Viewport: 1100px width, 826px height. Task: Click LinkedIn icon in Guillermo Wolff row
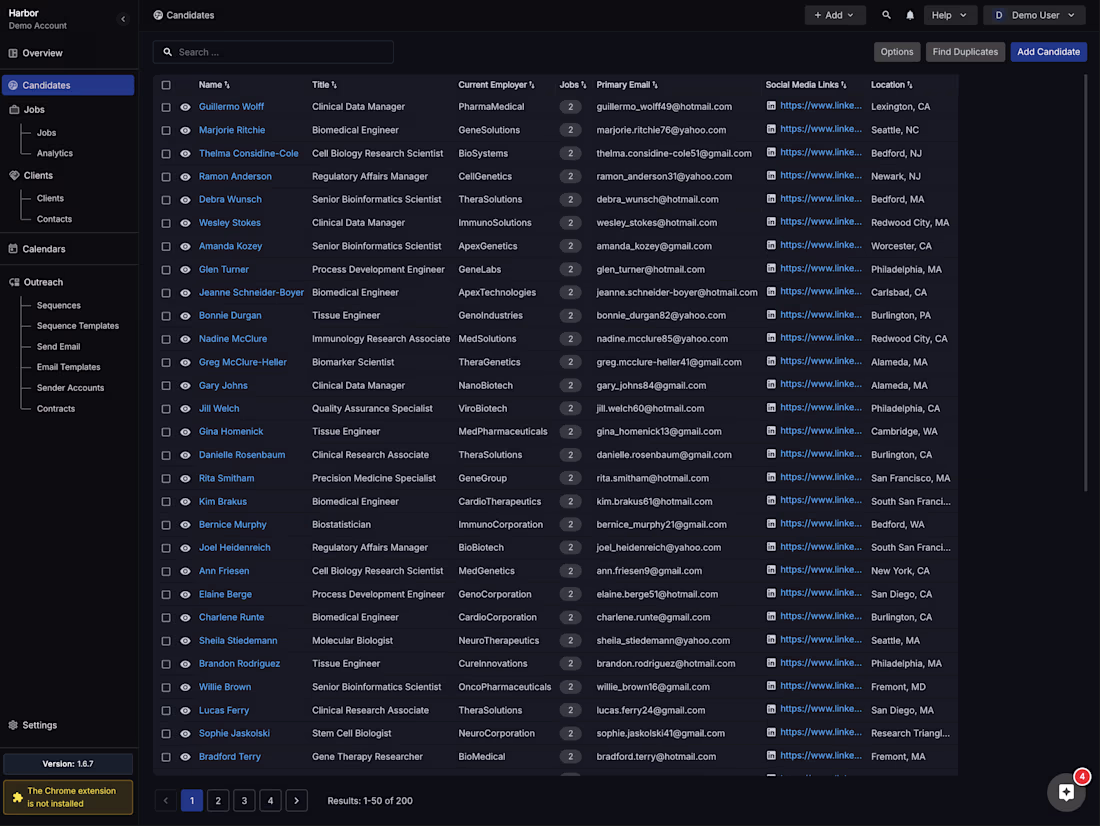point(771,106)
